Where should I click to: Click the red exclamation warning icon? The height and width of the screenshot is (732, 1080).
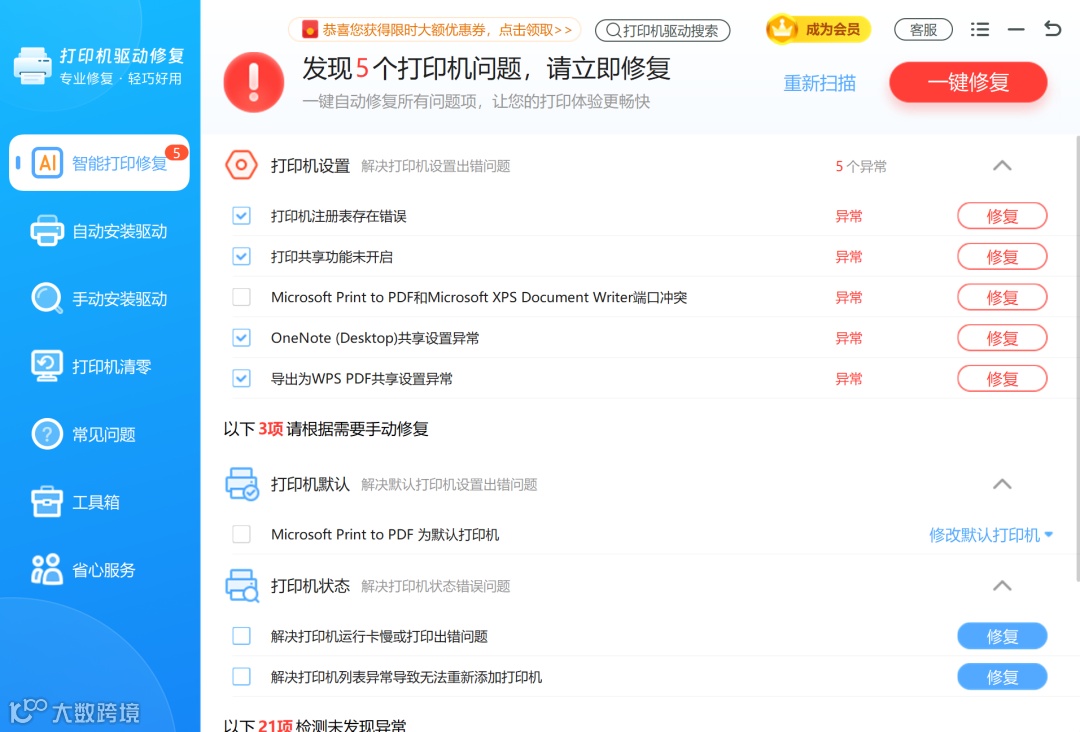(x=253, y=82)
